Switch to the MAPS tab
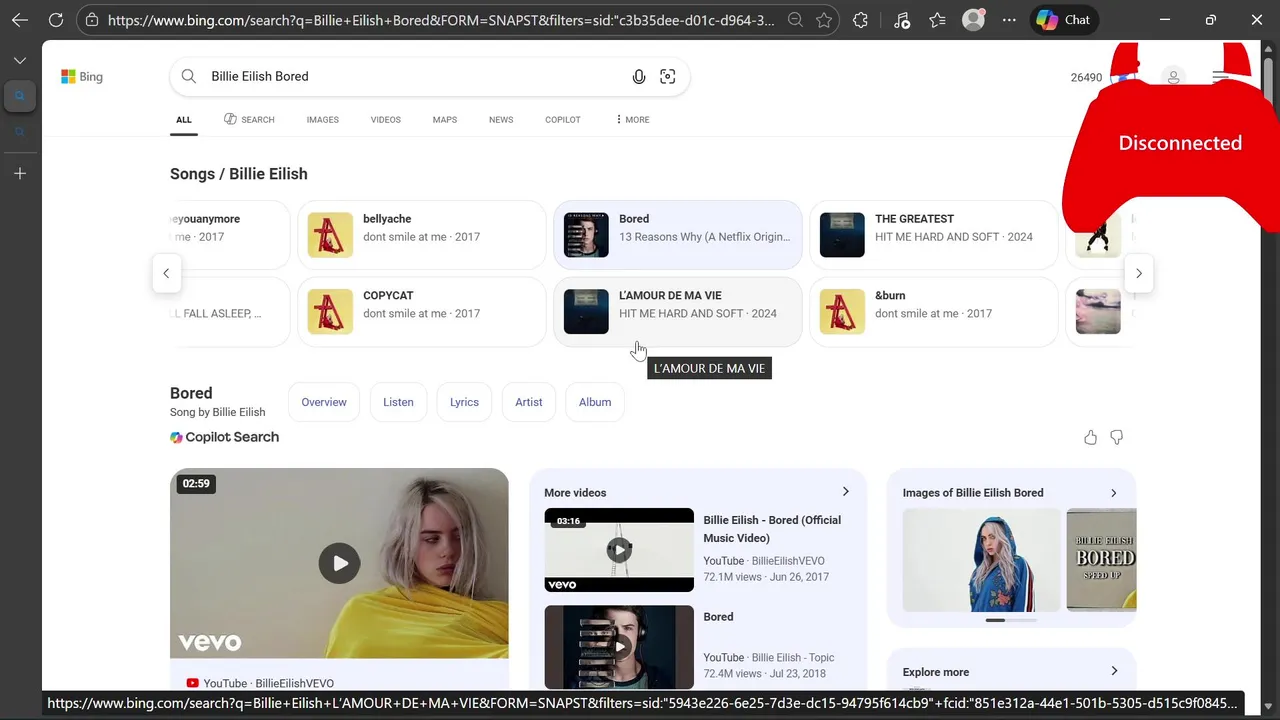The image size is (1280, 720). (x=445, y=120)
